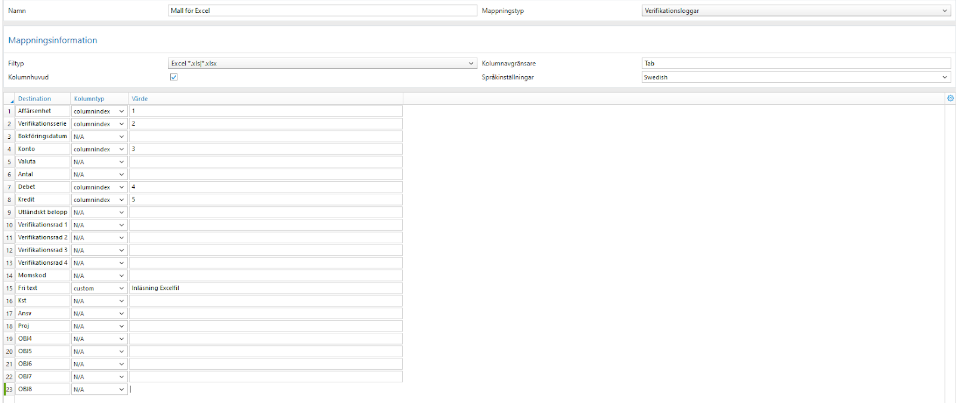Open grid settings gear icon

pos(949,98)
